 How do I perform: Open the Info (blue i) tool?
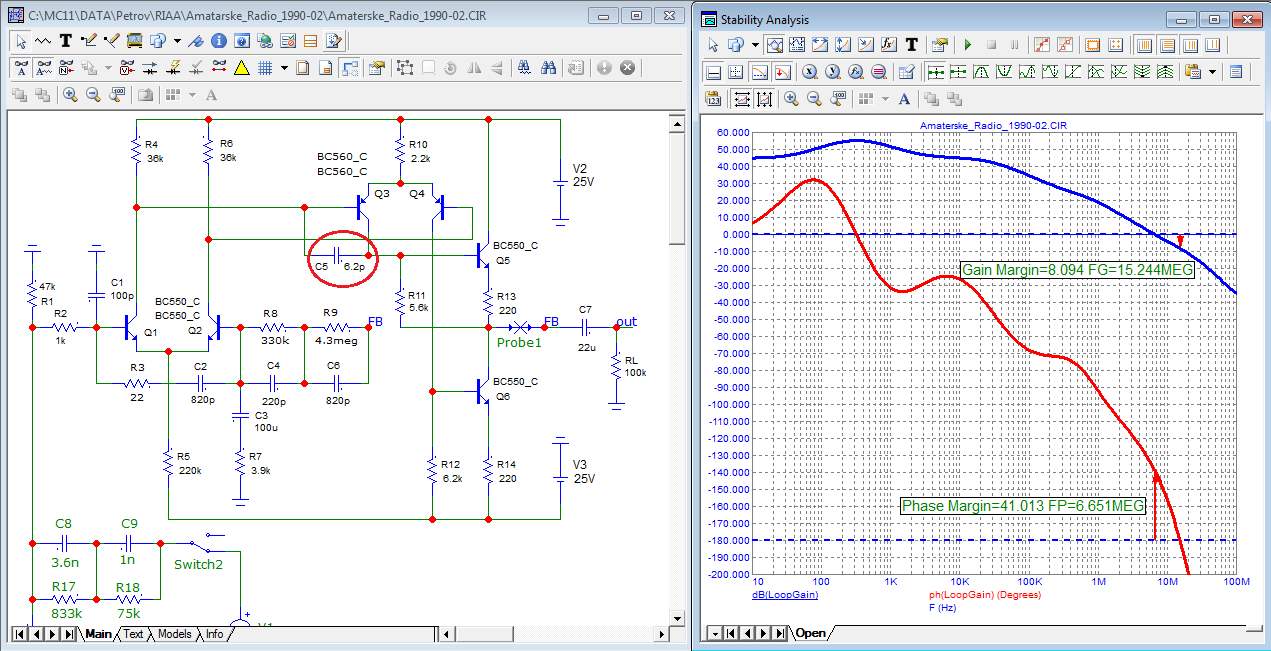(218, 41)
